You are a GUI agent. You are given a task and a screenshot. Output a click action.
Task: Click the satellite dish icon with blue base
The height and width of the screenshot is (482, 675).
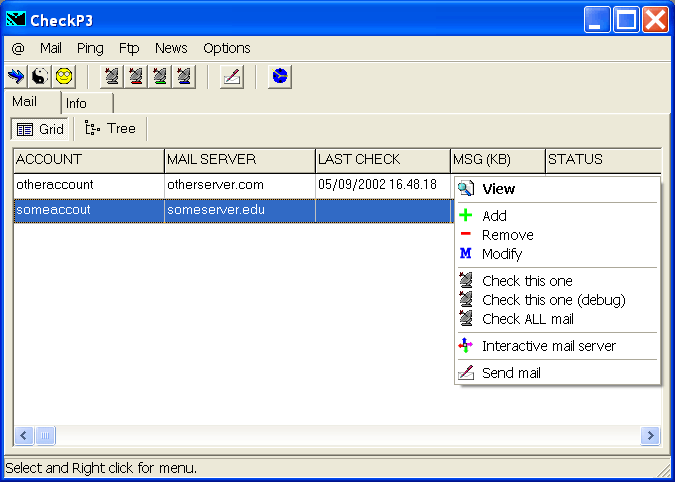[184, 77]
